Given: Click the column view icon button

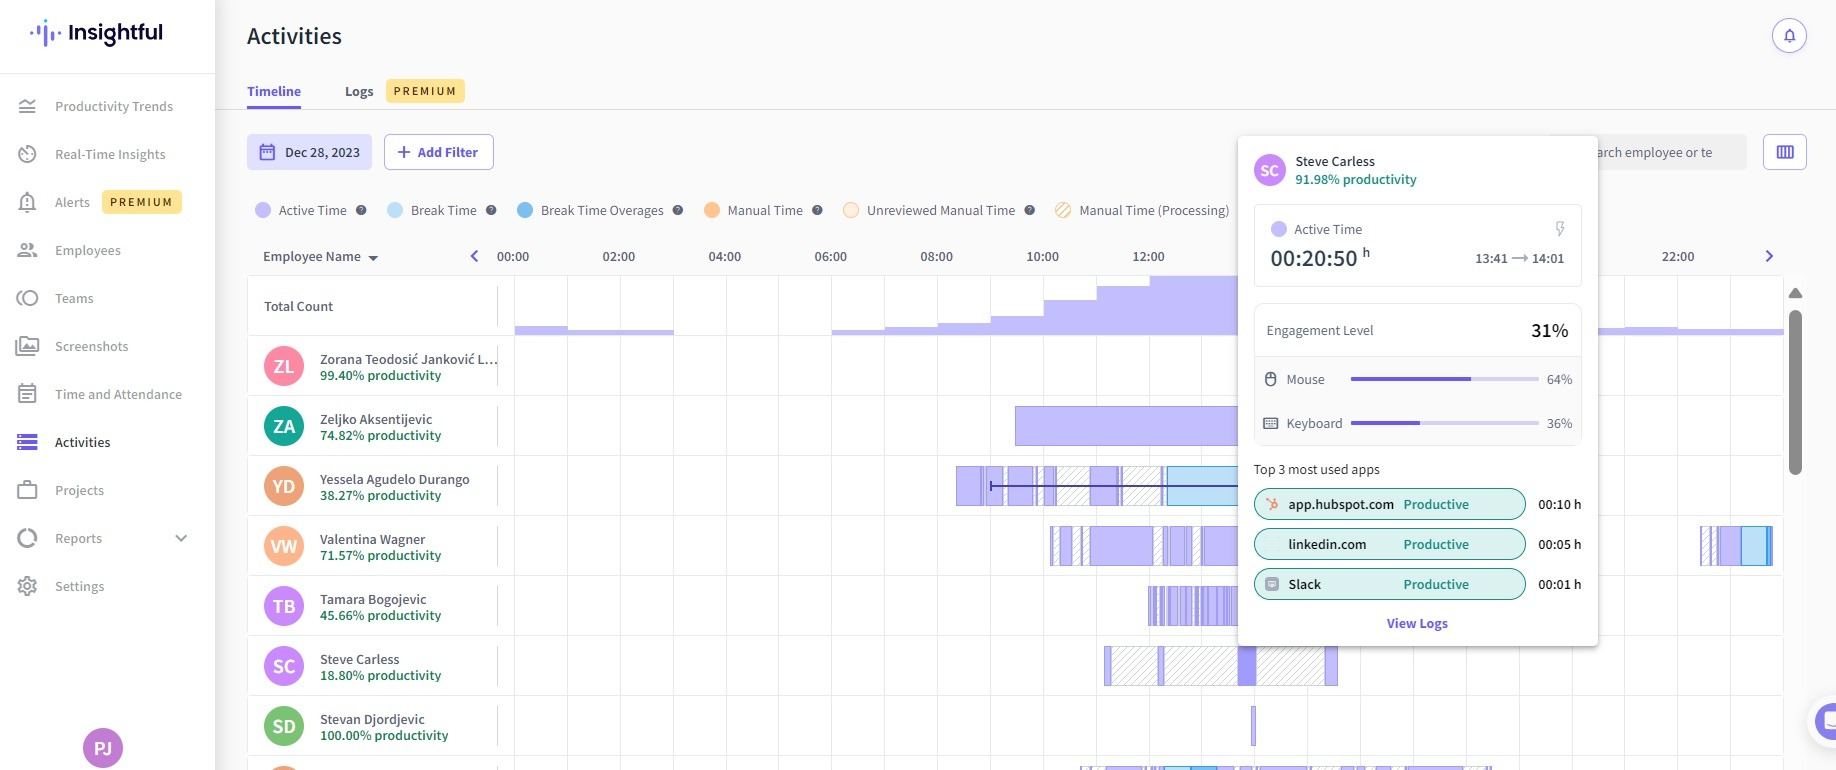Looking at the screenshot, I should (x=1785, y=152).
